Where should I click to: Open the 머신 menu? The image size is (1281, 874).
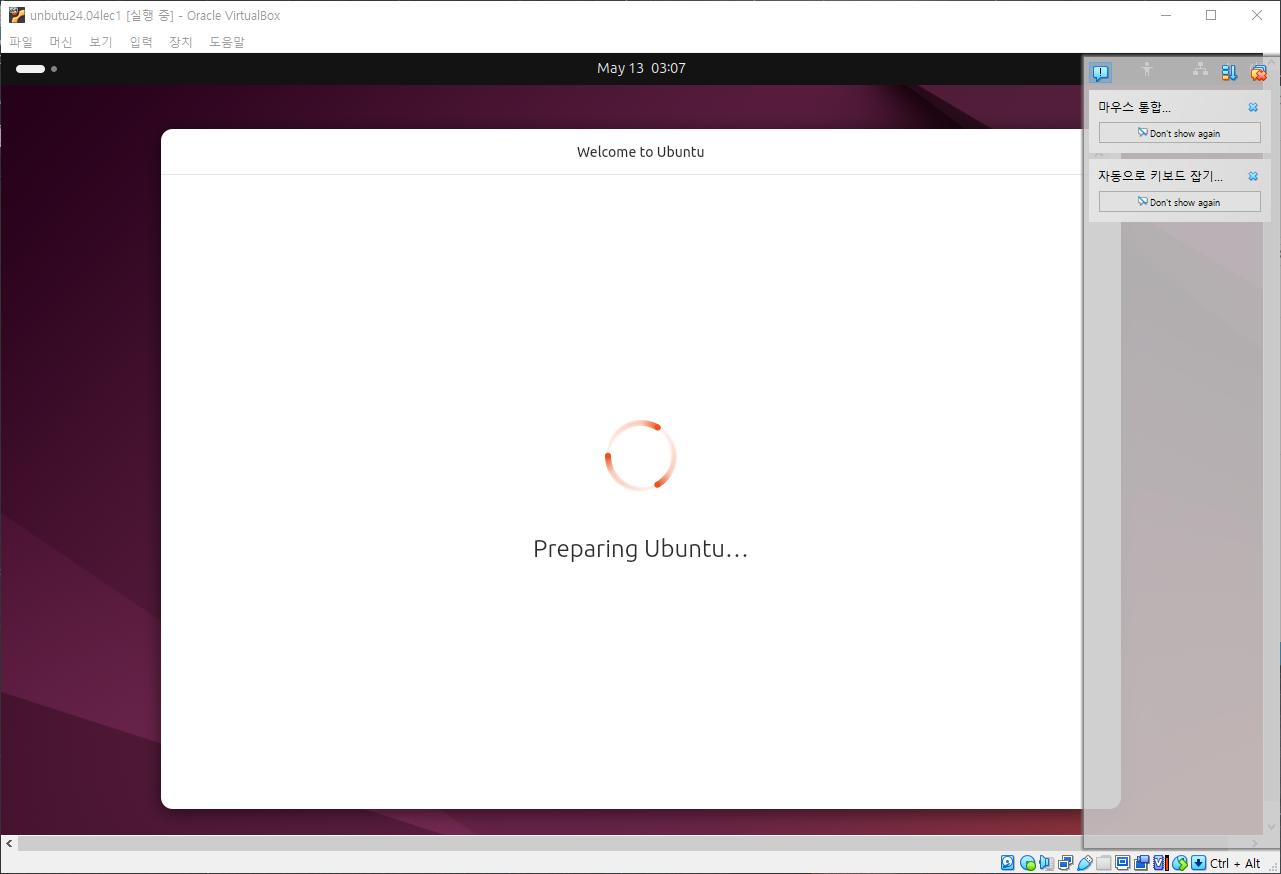tap(61, 42)
